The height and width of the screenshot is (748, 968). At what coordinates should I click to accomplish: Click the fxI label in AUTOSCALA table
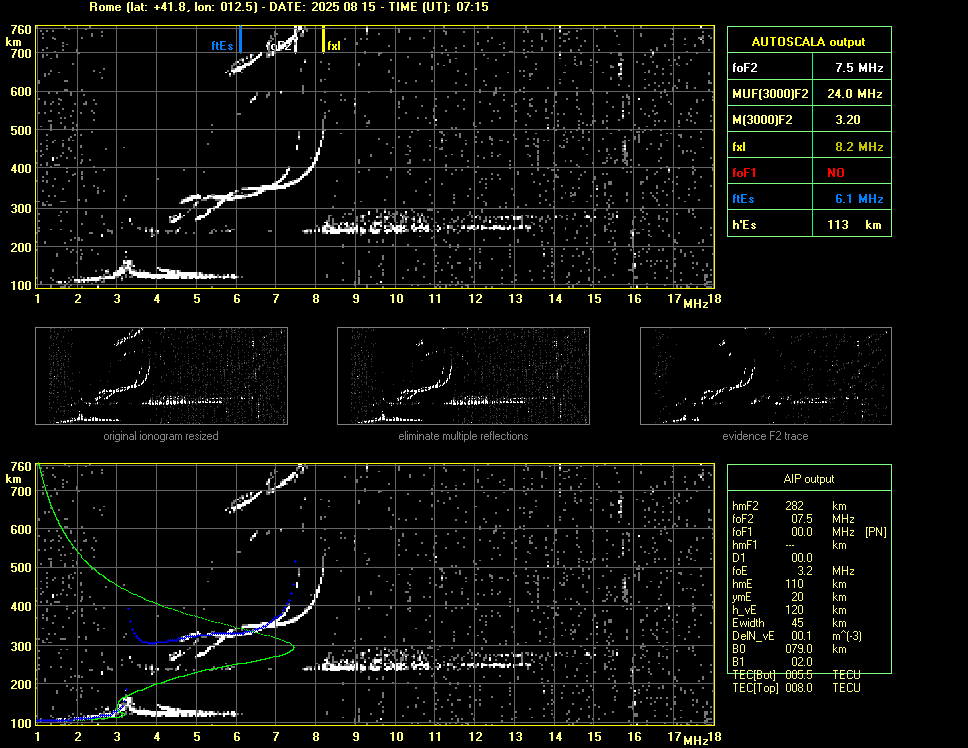click(739, 147)
